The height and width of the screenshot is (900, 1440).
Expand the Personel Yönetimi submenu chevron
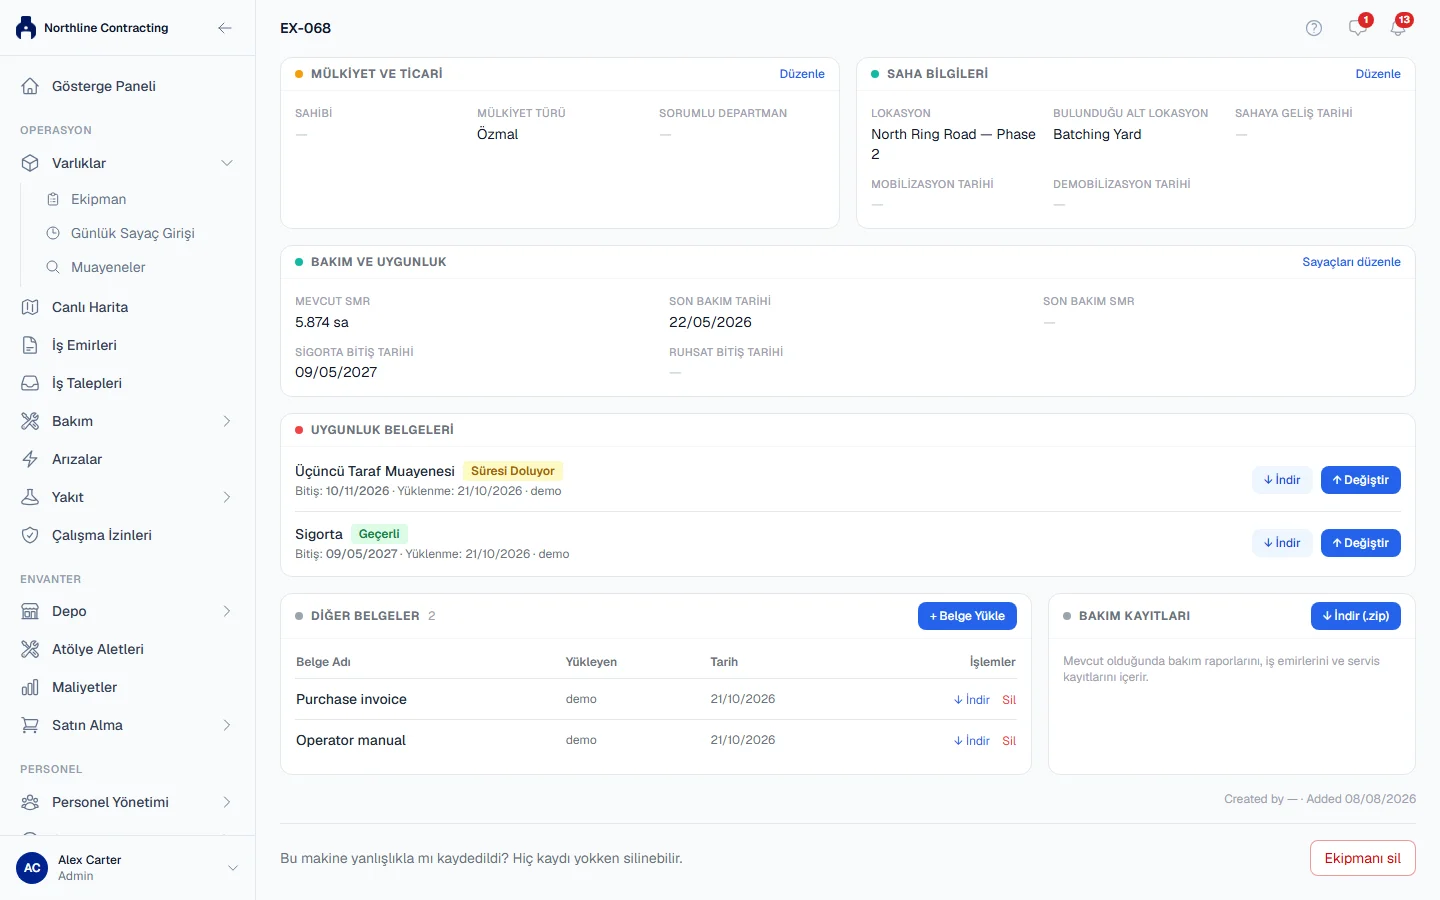click(x=227, y=802)
